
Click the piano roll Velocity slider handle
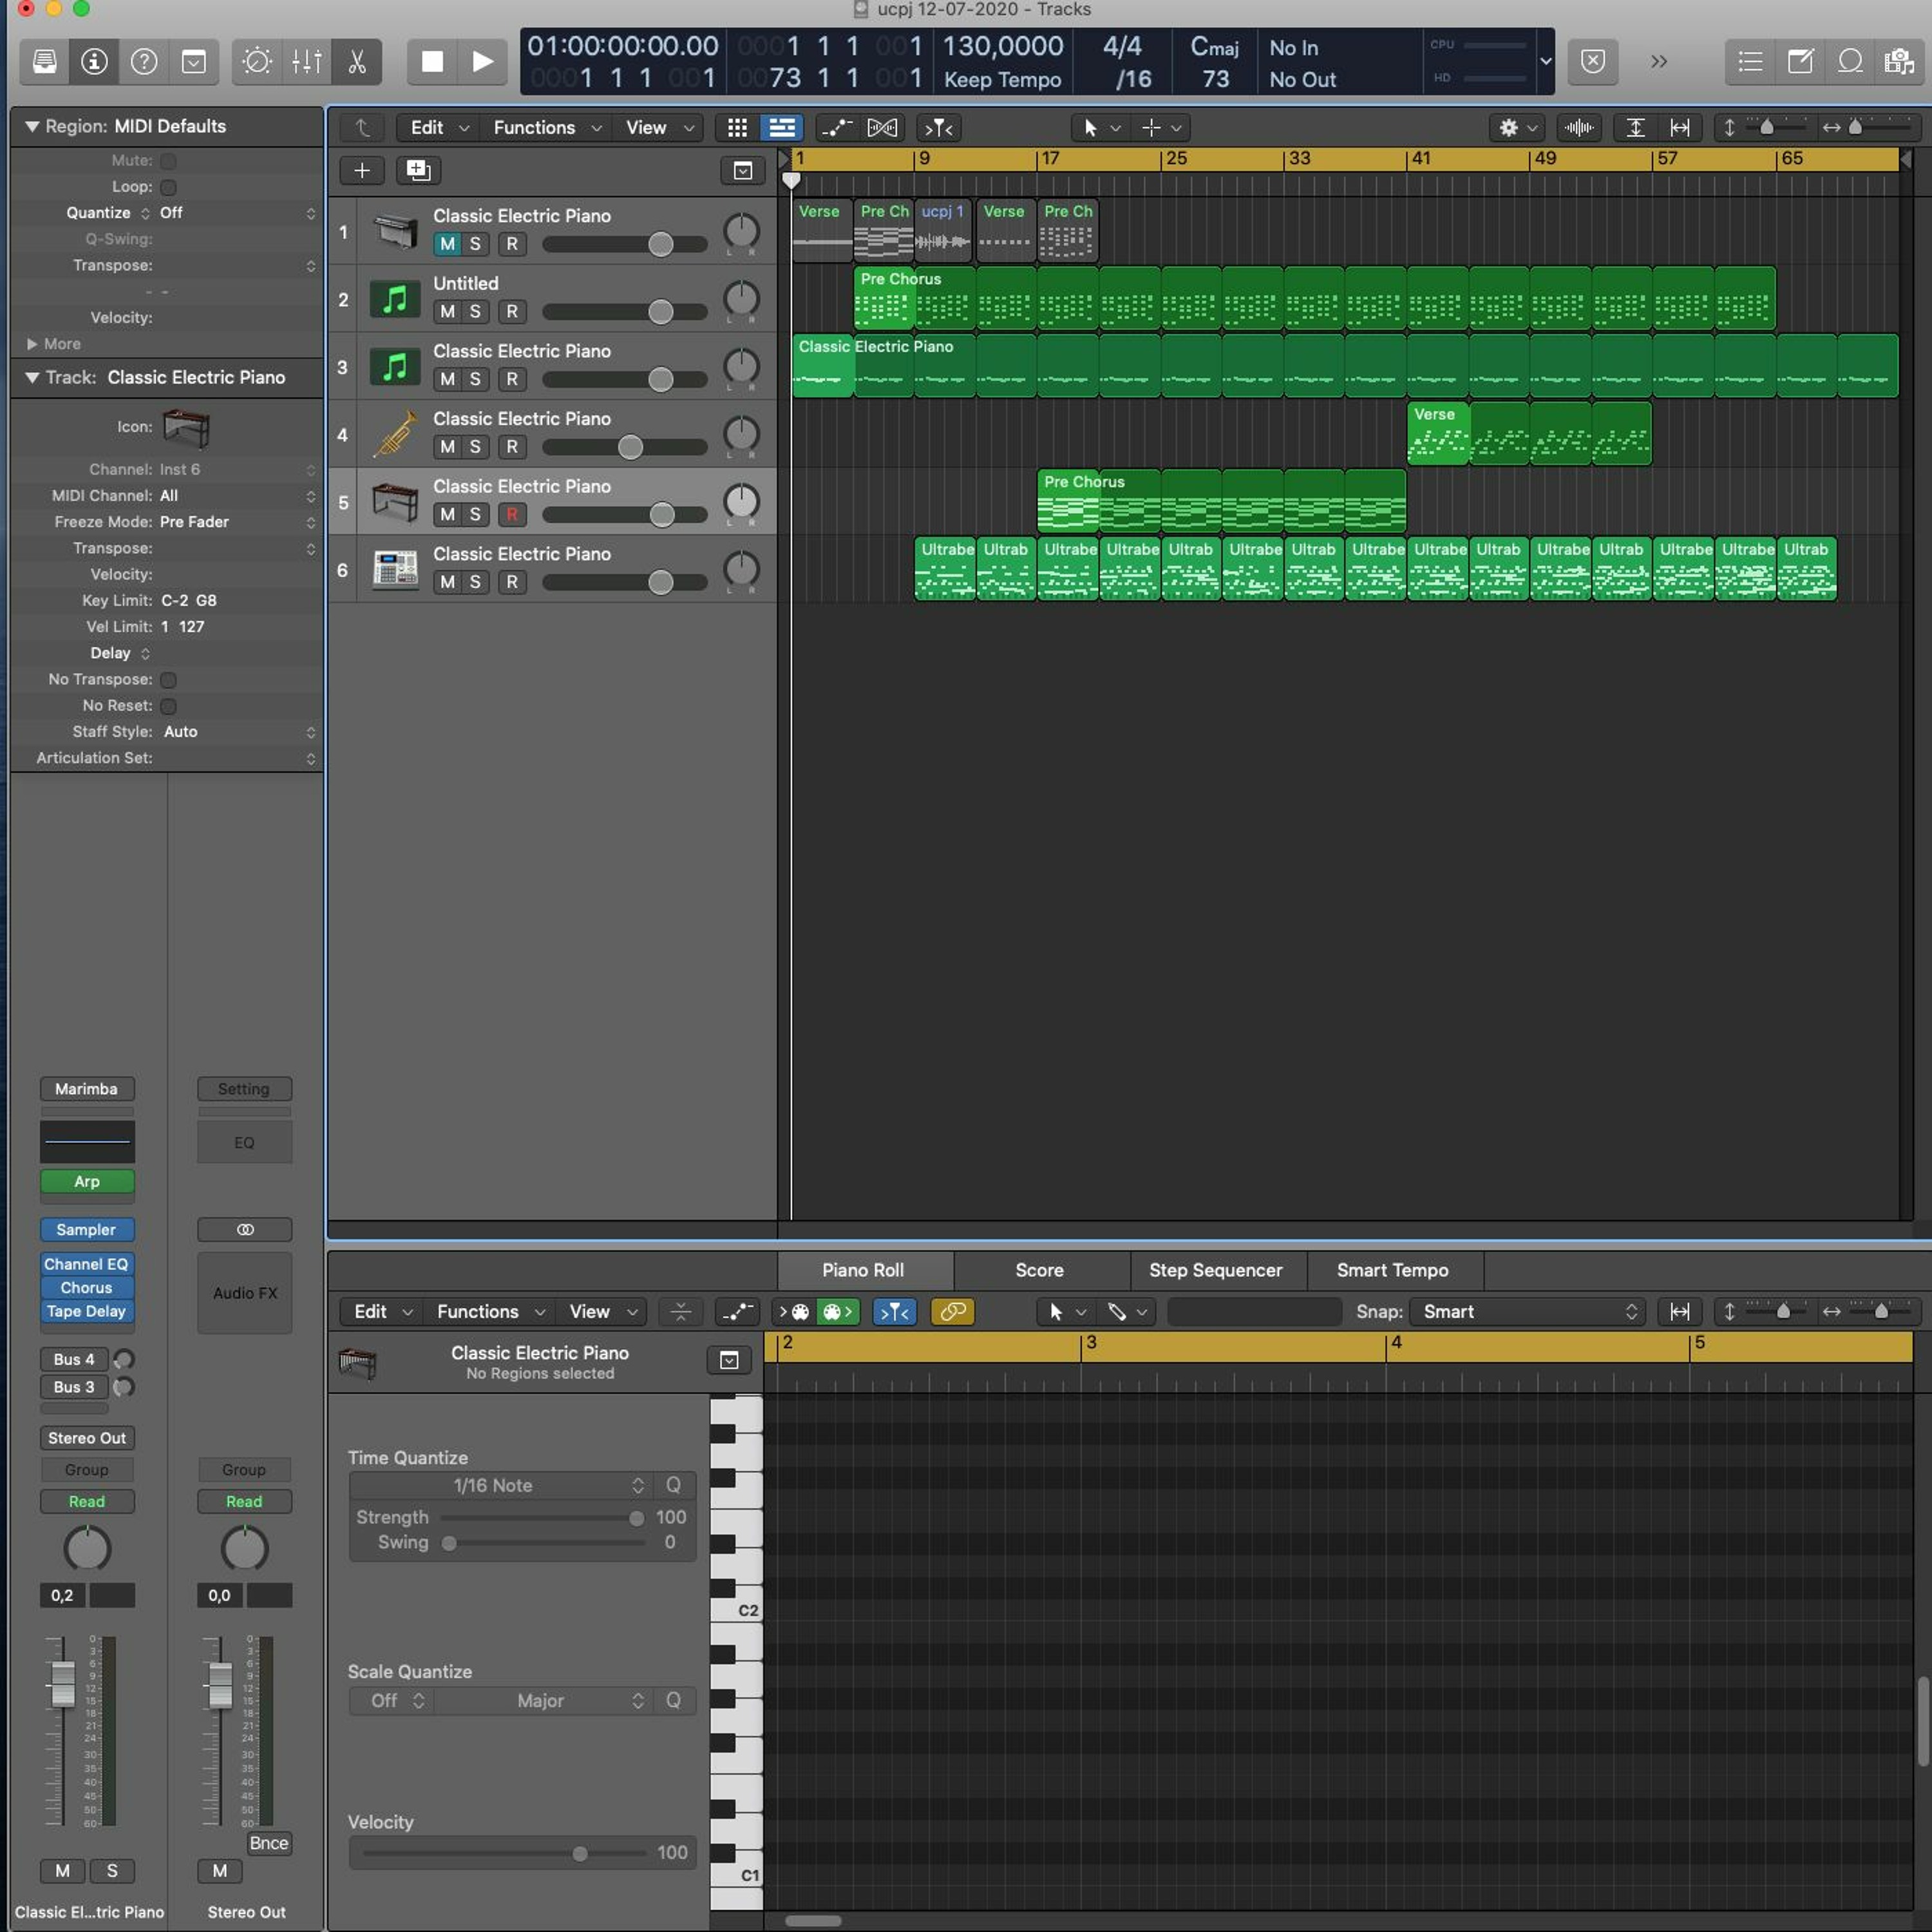point(580,1853)
